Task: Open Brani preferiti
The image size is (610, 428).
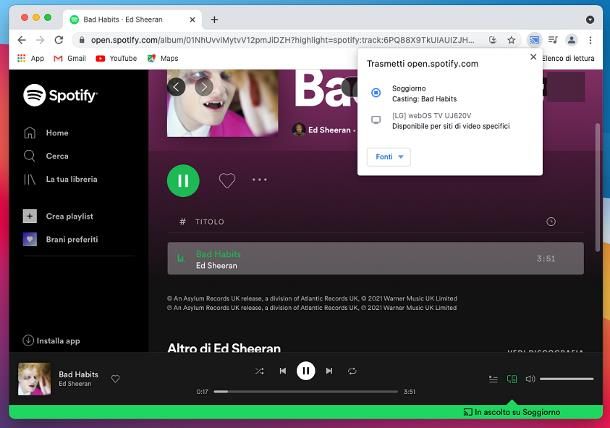Action: point(60,239)
